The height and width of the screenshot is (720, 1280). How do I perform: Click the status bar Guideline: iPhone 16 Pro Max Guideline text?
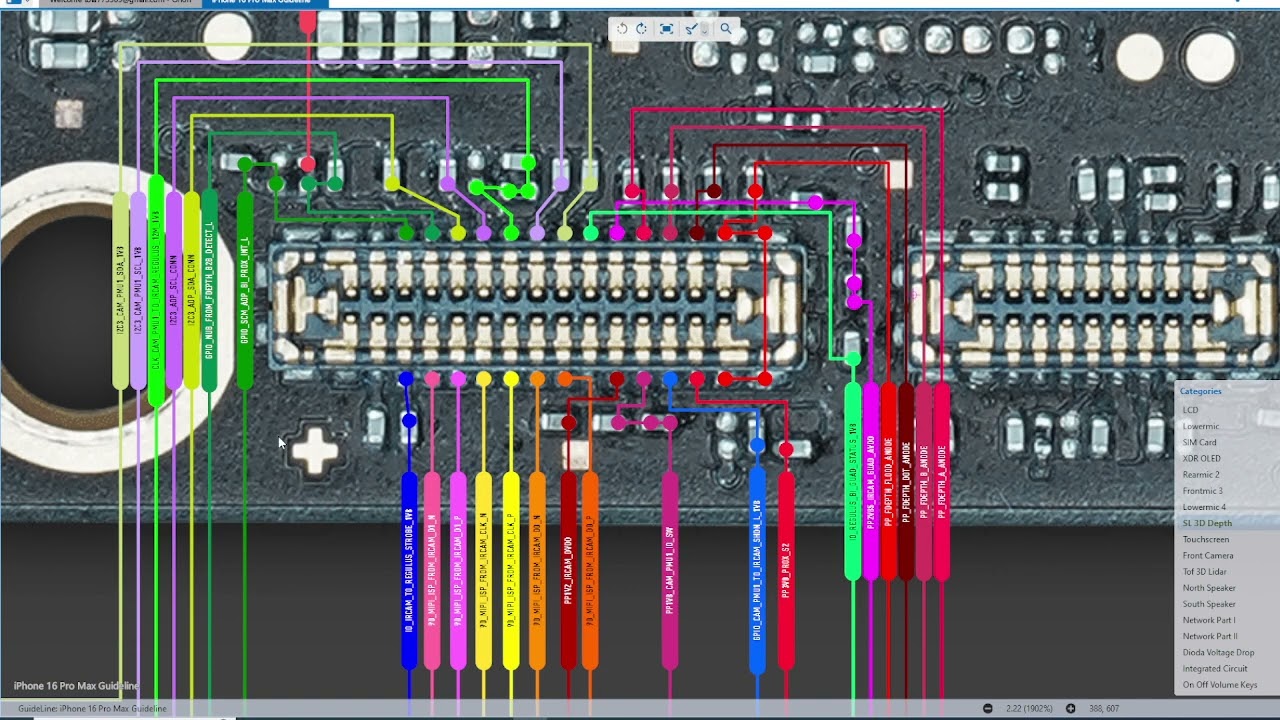[x=93, y=708]
